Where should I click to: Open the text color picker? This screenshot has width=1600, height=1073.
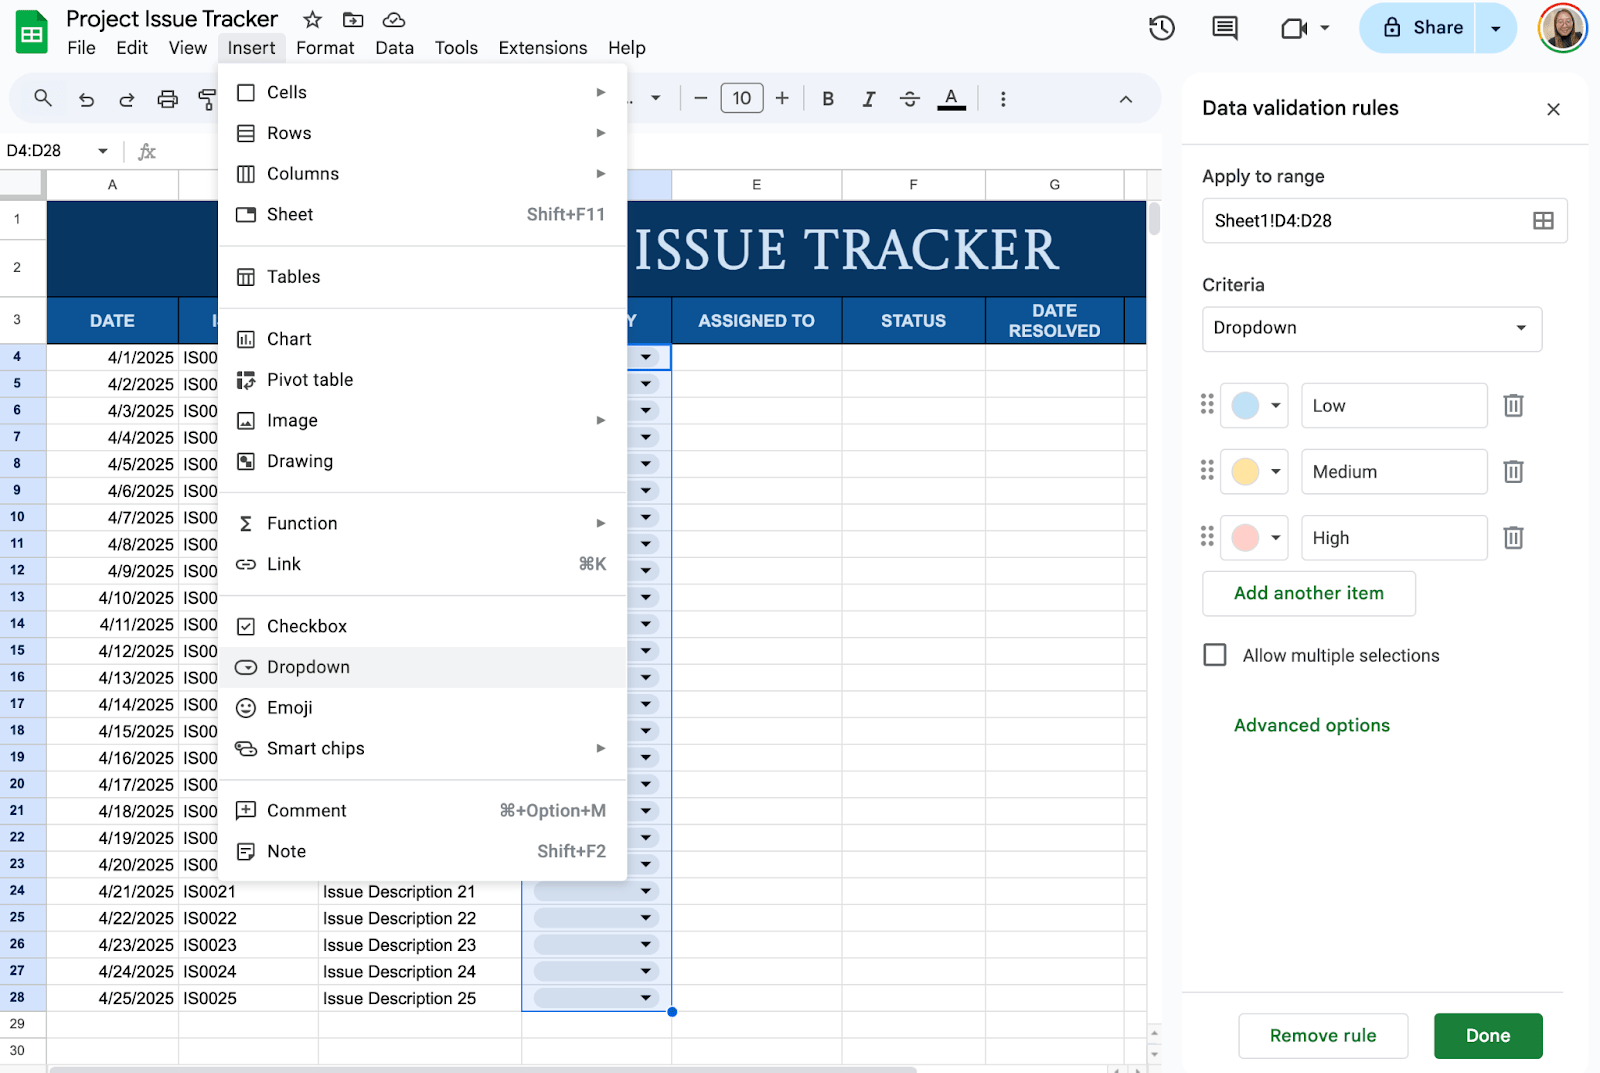click(x=951, y=99)
